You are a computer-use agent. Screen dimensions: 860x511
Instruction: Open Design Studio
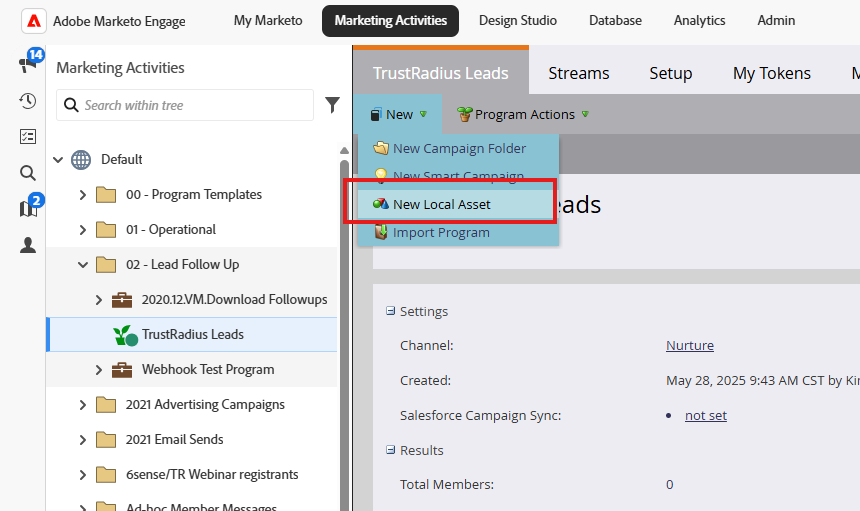click(x=518, y=21)
